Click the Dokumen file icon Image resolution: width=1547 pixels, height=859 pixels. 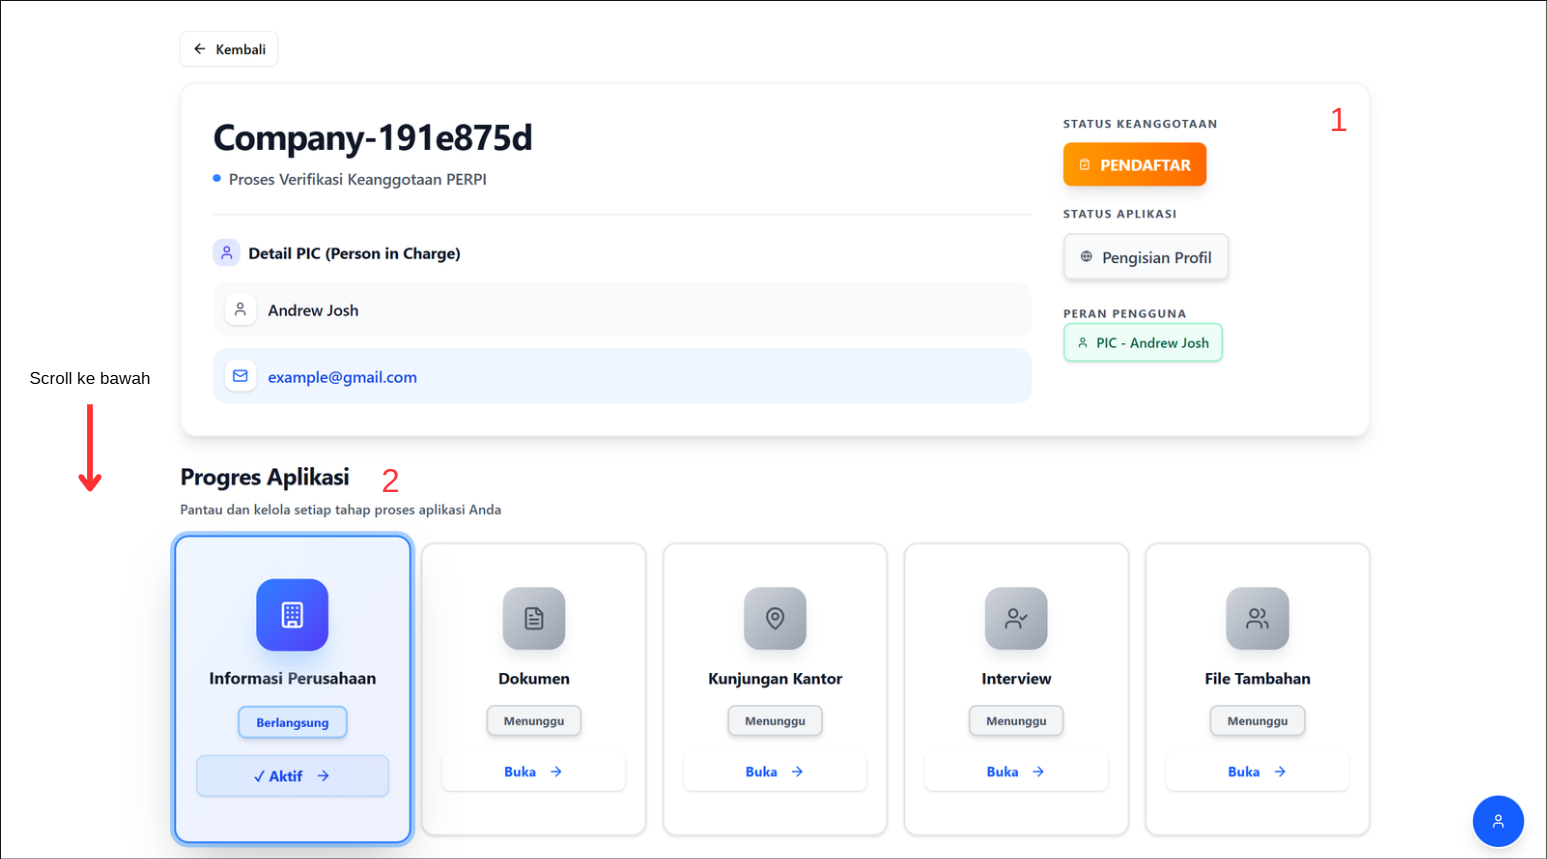click(x=534, y=619)
